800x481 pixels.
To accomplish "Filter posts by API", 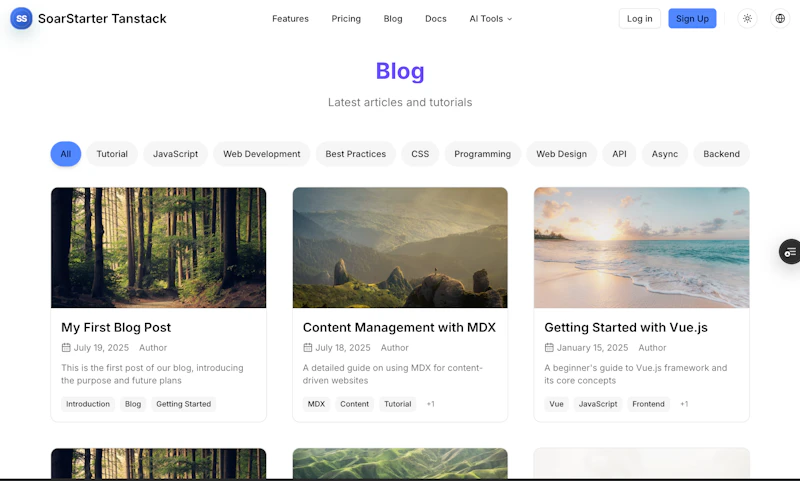I will pyautogui.click(x=619, y=154).
